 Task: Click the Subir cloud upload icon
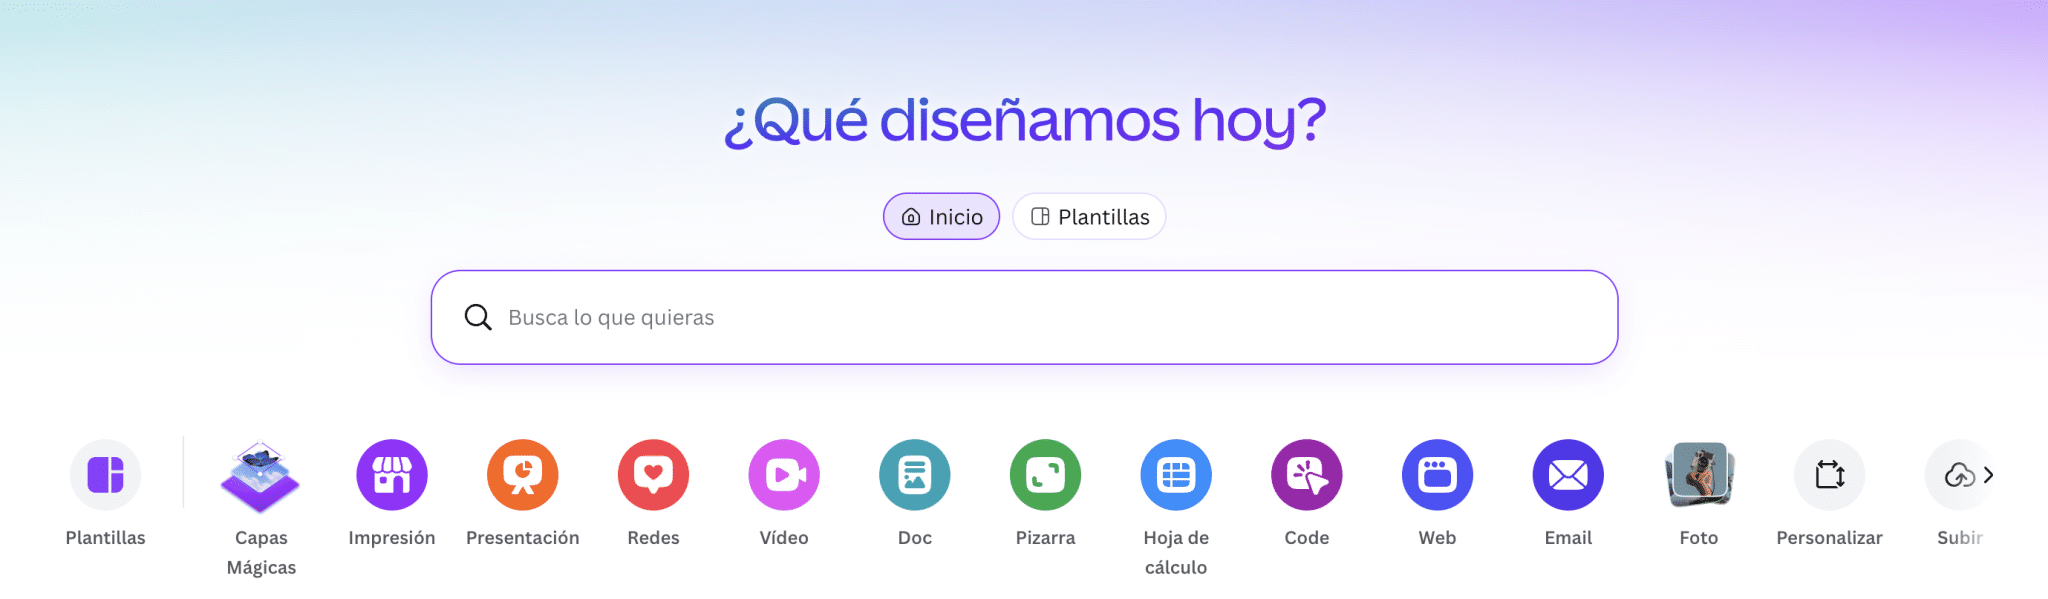coord(1958,475)
